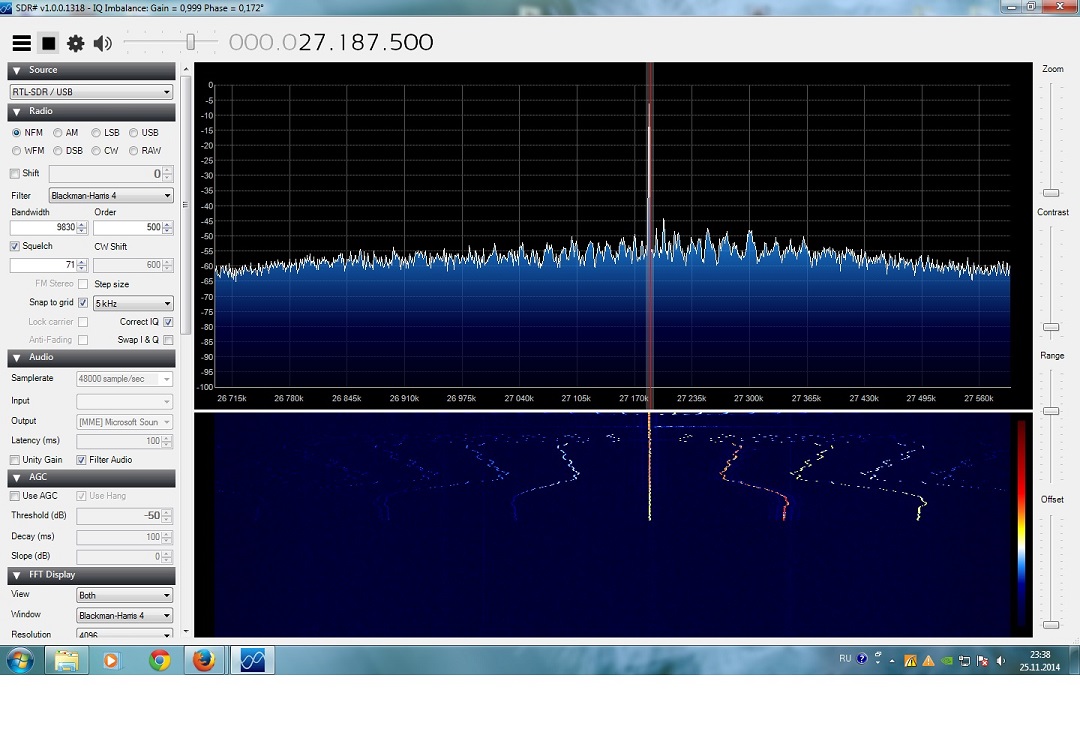The image size is (1080, 729).
Task: Mute audio with the speaker icon
Action: (x=103, y=43)
